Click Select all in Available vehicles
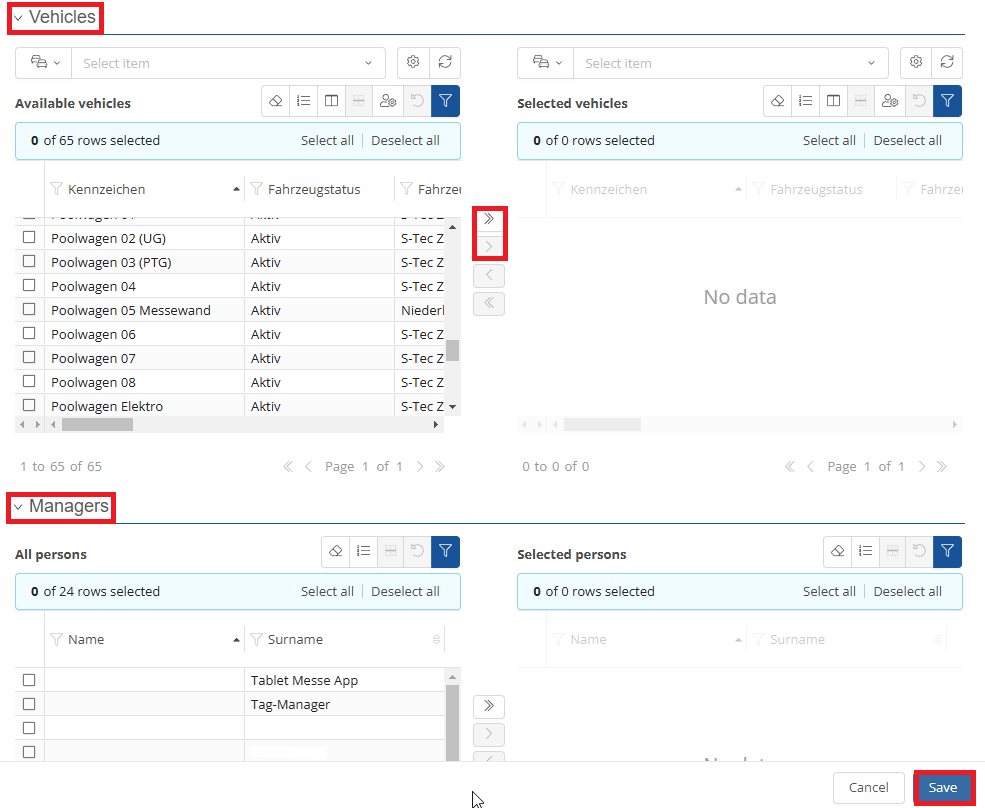The image size is (985, 808). click(x=327, y=141)
